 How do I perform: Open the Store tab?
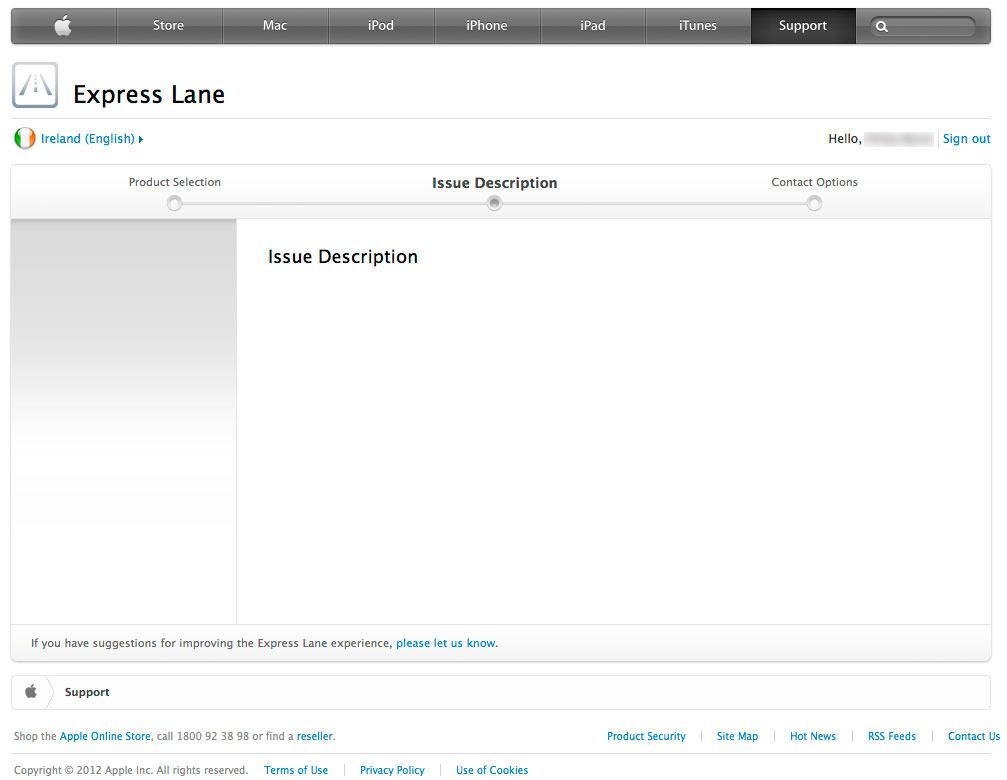click(x=168, y=26)
